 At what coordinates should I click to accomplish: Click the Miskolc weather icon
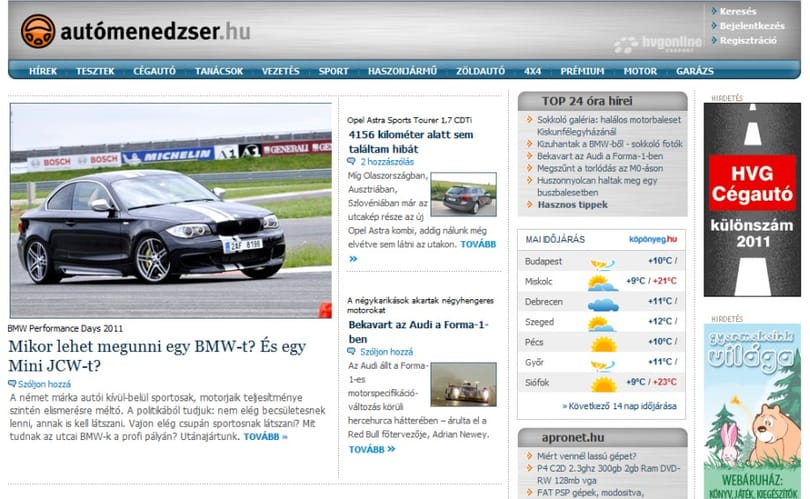[x=602, y=283]
